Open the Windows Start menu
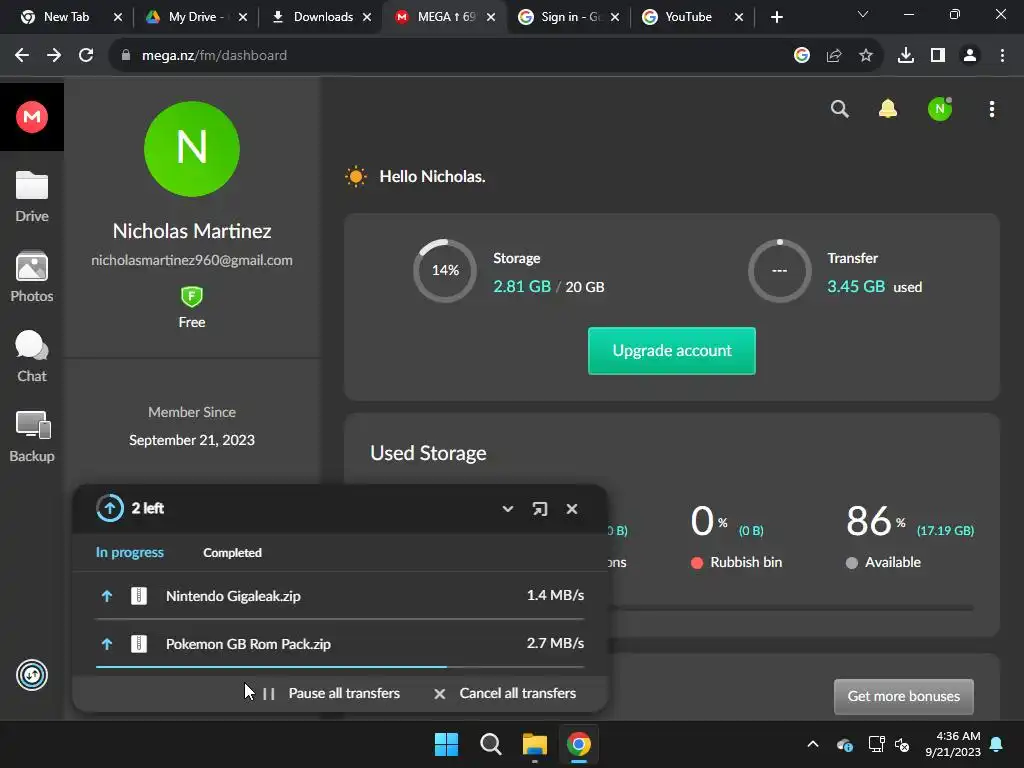The image size is (1024, 768). (446, 744)
